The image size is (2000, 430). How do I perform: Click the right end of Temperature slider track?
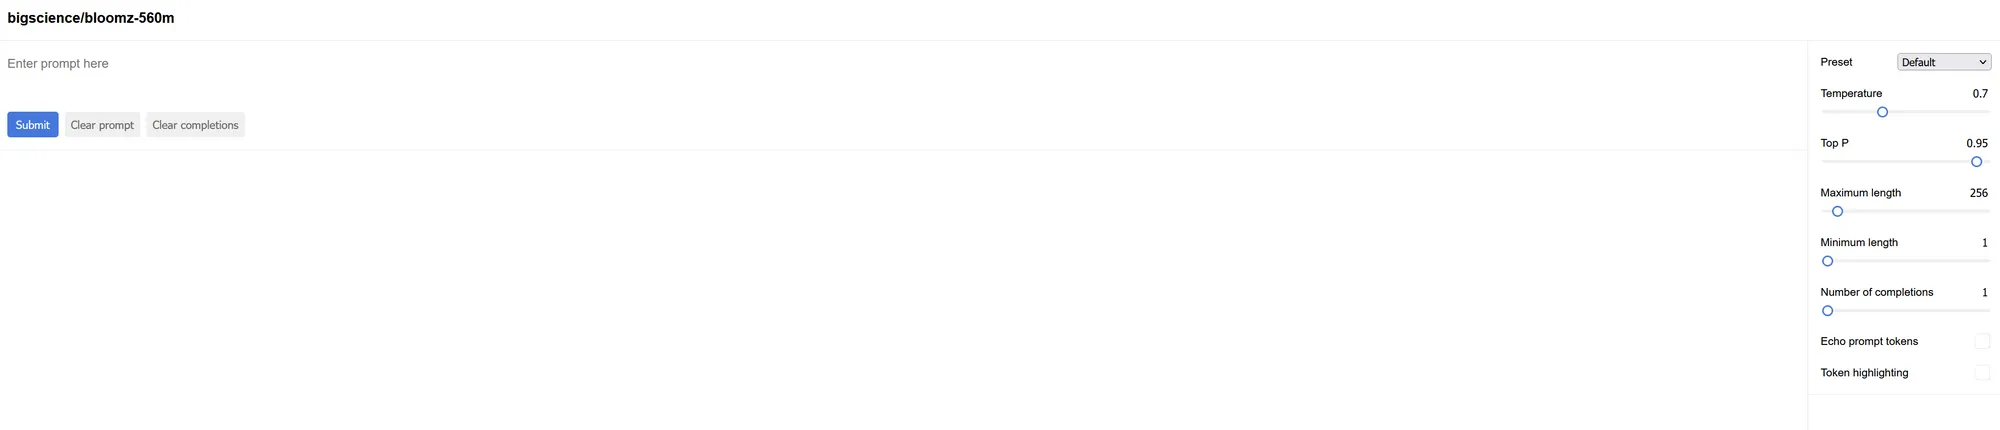pos(1987,112)
